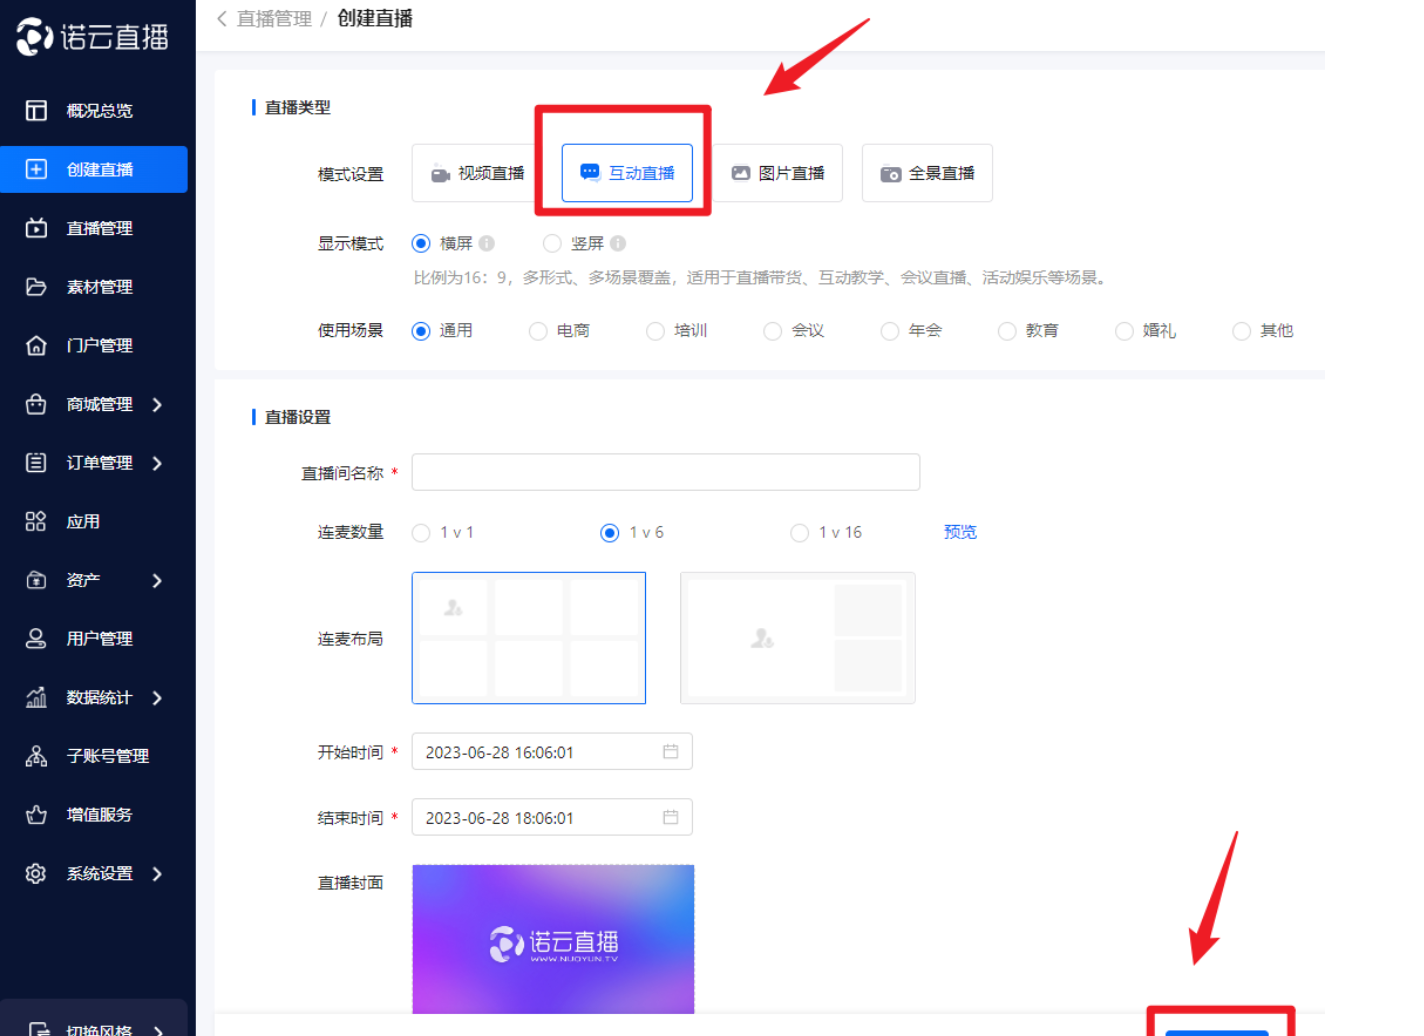Image resolution: width=1424 pixels, height=1036 pixels.
Task: Click the back arrow beside 直播管理 breadcrumb
Action: [222, 19]
